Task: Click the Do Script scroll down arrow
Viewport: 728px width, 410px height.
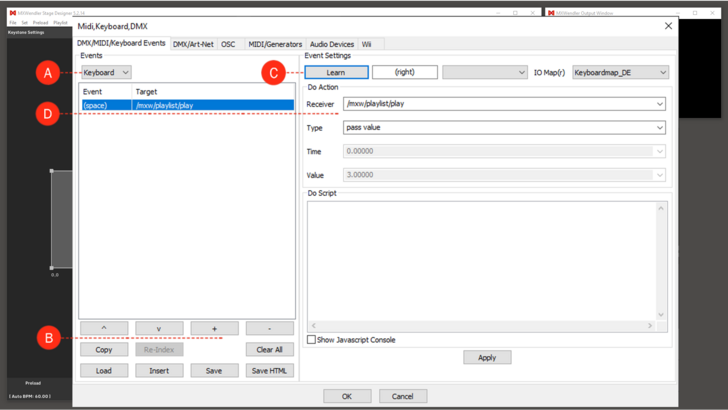Action: point(661,315)
